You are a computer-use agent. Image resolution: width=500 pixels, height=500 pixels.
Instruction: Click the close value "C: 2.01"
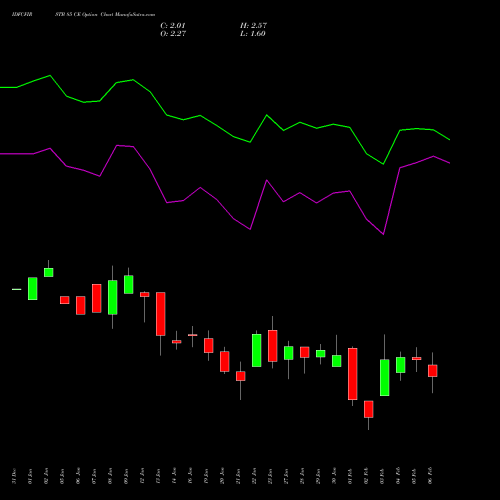point(173,25)
